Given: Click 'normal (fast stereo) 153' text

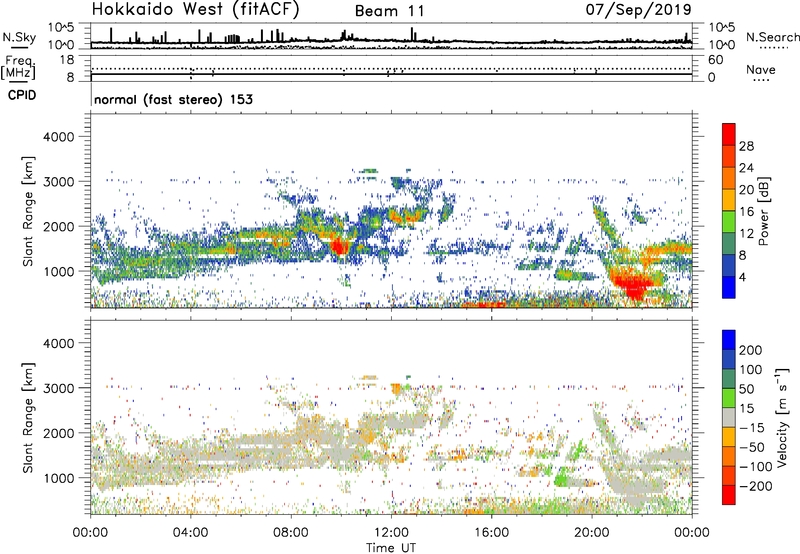Looking at the screenshot, I should (173, 99).
